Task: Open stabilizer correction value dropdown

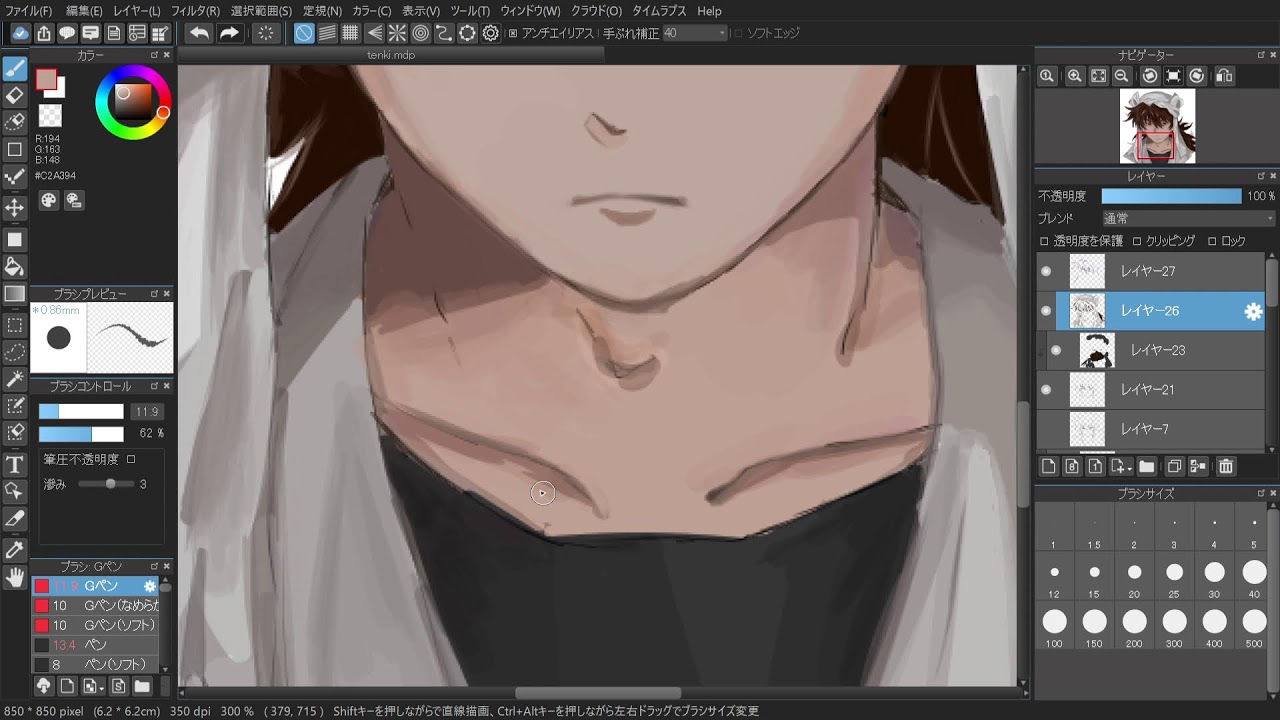Action: pos(694,33)
